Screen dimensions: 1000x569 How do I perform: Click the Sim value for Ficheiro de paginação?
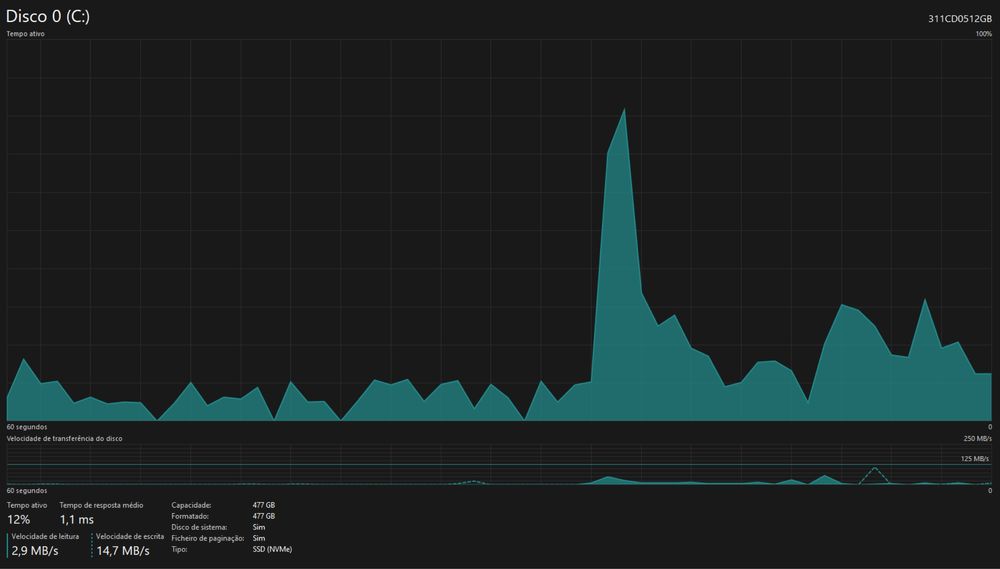pos(259,538)
